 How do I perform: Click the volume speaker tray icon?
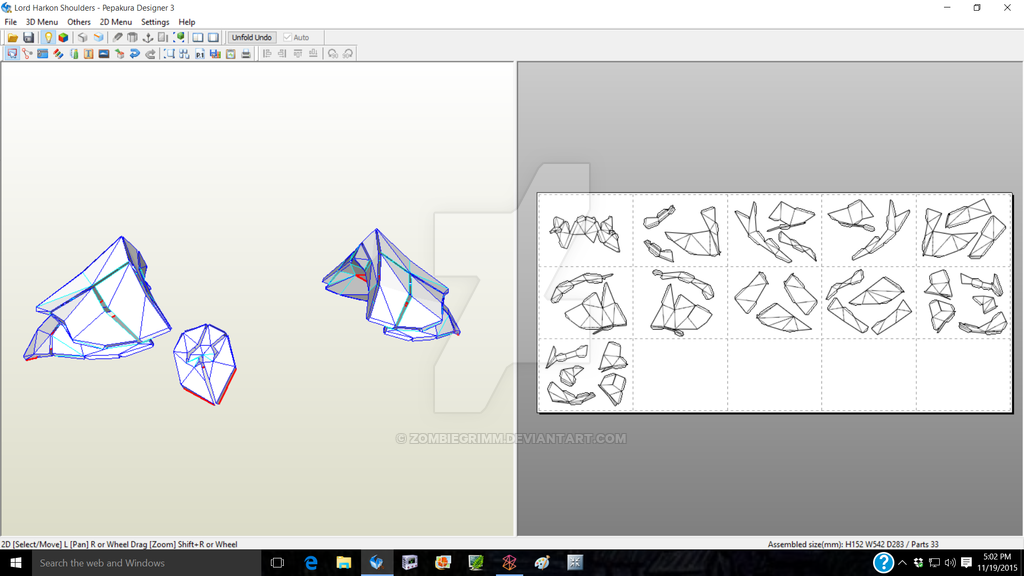pos(950,562)
